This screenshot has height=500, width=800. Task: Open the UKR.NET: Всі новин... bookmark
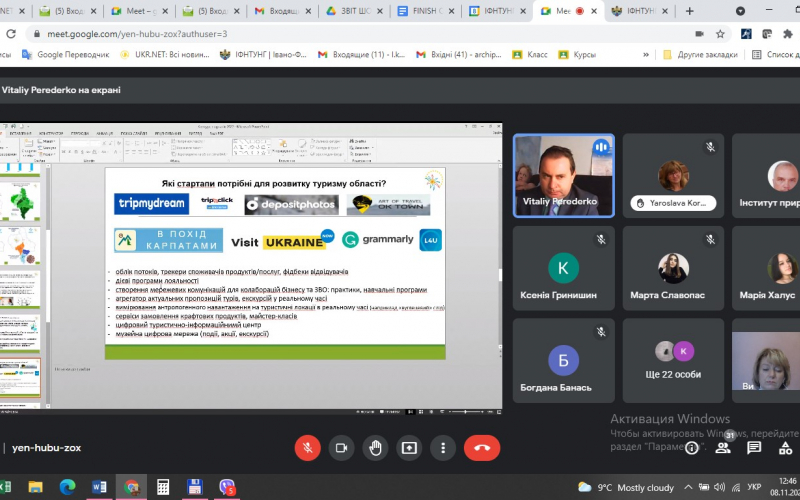(x=165, y=55)
